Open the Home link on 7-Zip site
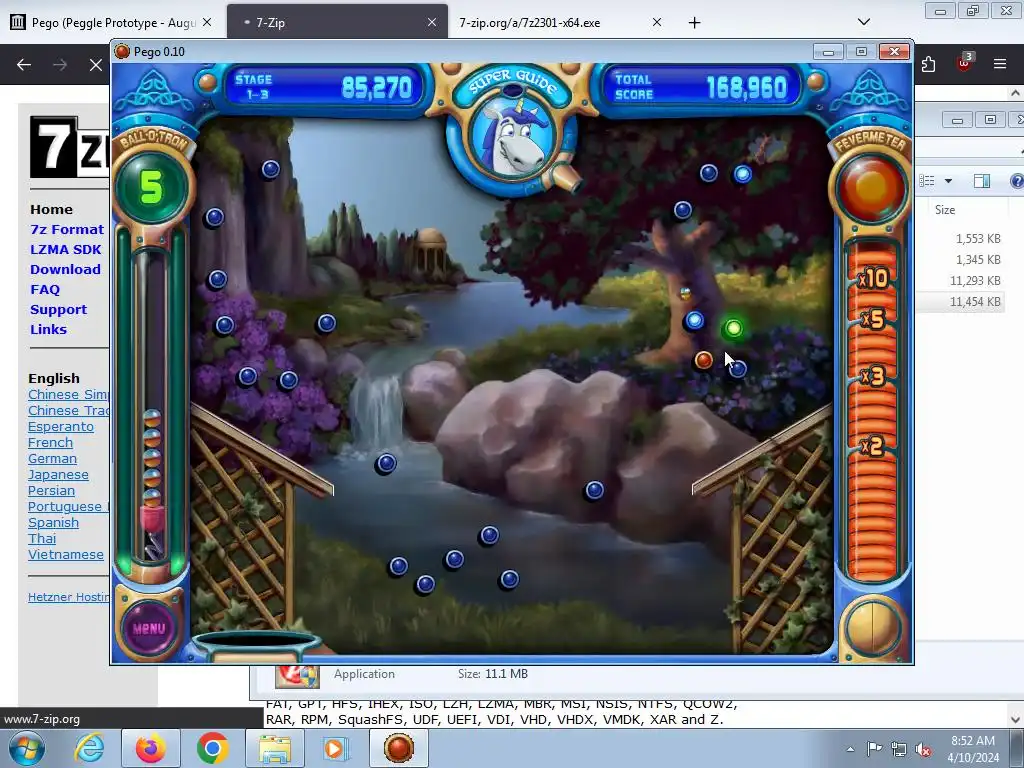 [51, 210]
